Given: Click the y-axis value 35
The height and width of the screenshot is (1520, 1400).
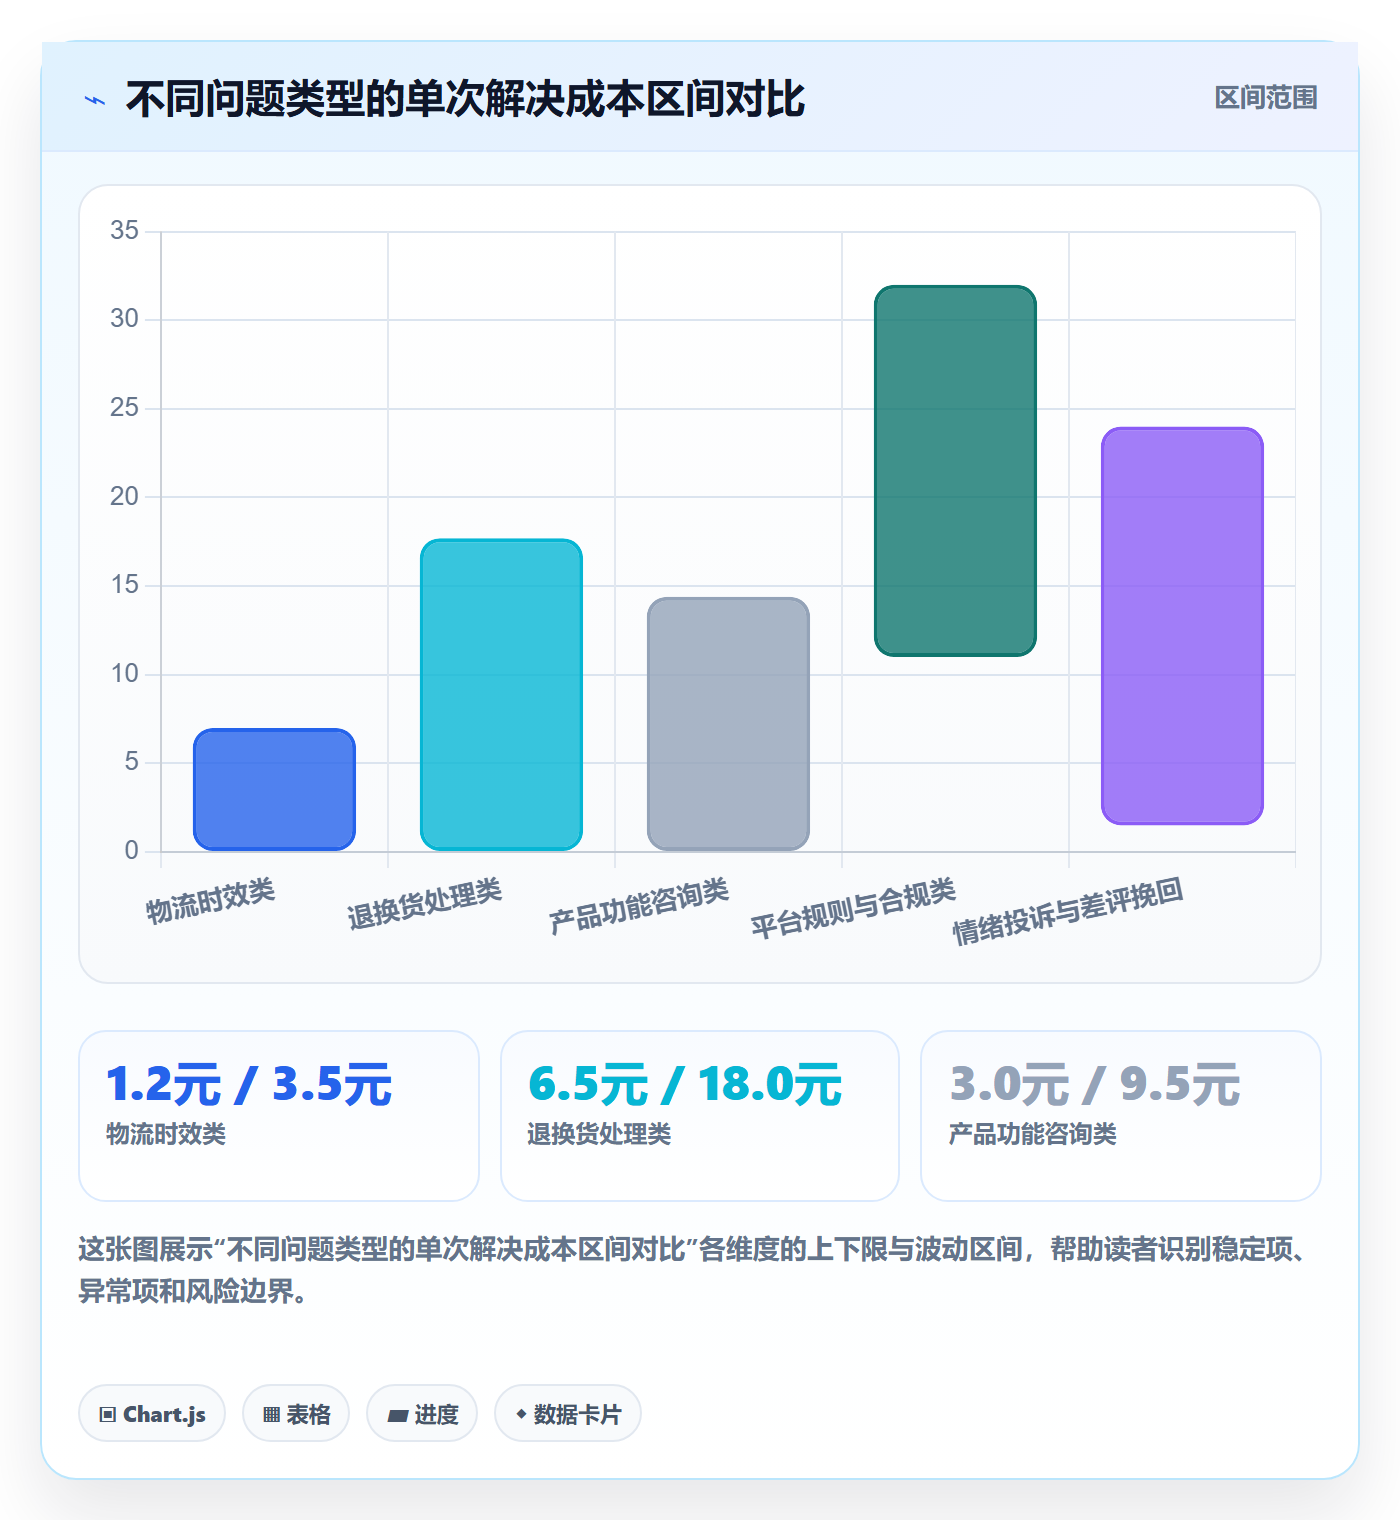Looking at the screenshot, I should pyautogui.click(x=125, y=231).
